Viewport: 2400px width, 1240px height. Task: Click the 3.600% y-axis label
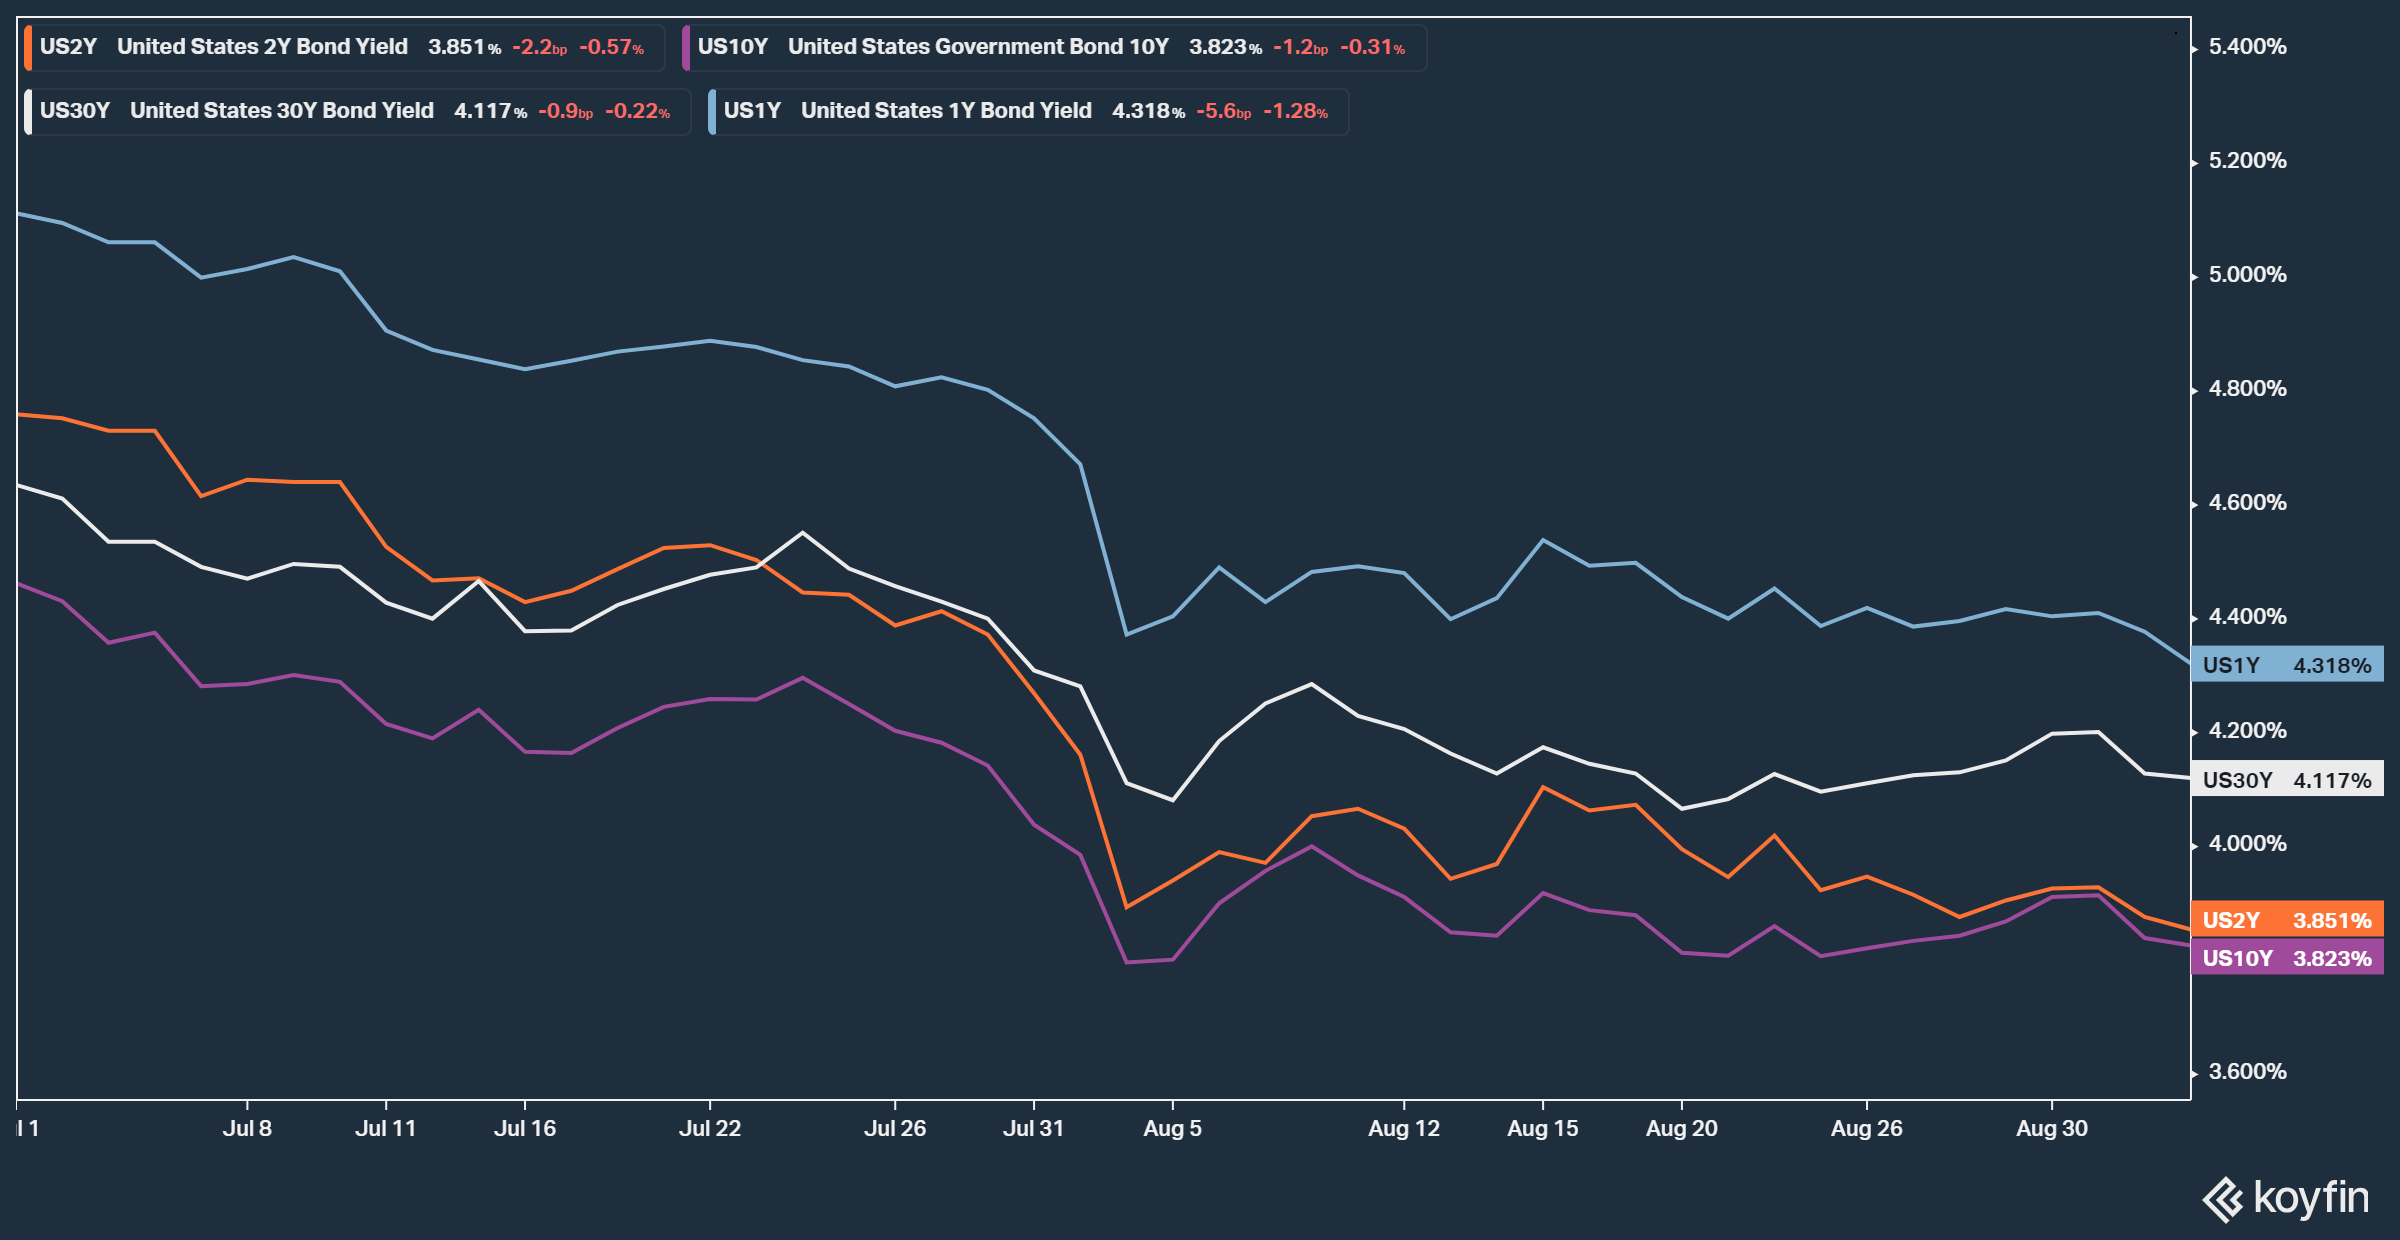[x=2247, y=1072]
